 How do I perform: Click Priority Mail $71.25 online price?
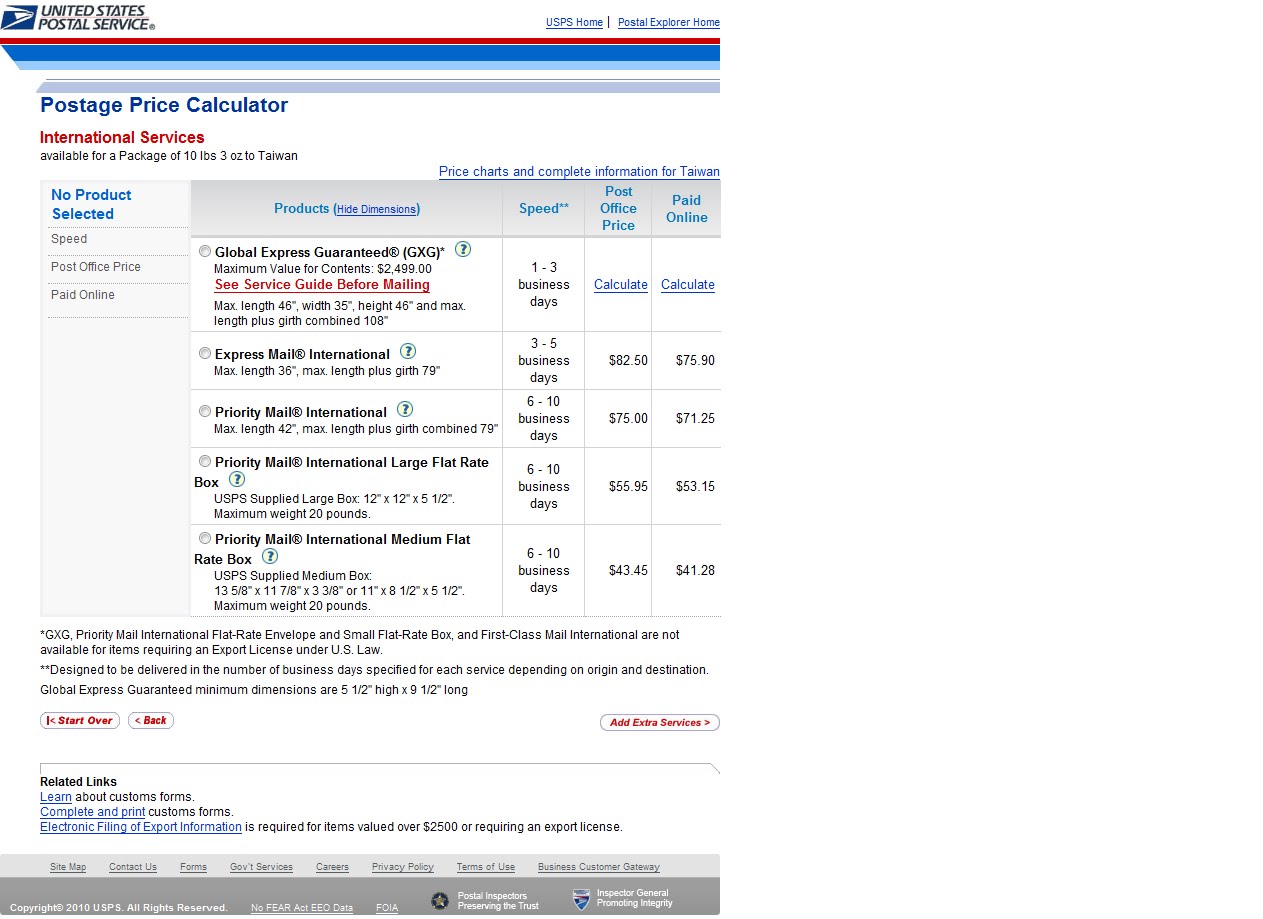pos(695,418)
